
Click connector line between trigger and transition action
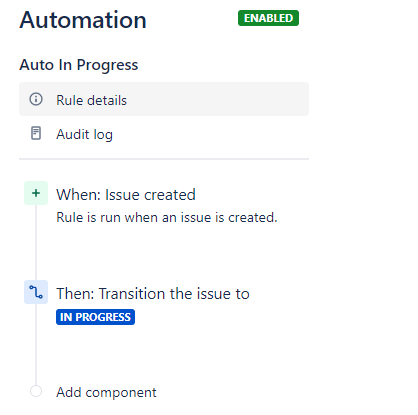pyautogui.click(x=36, y=243)
